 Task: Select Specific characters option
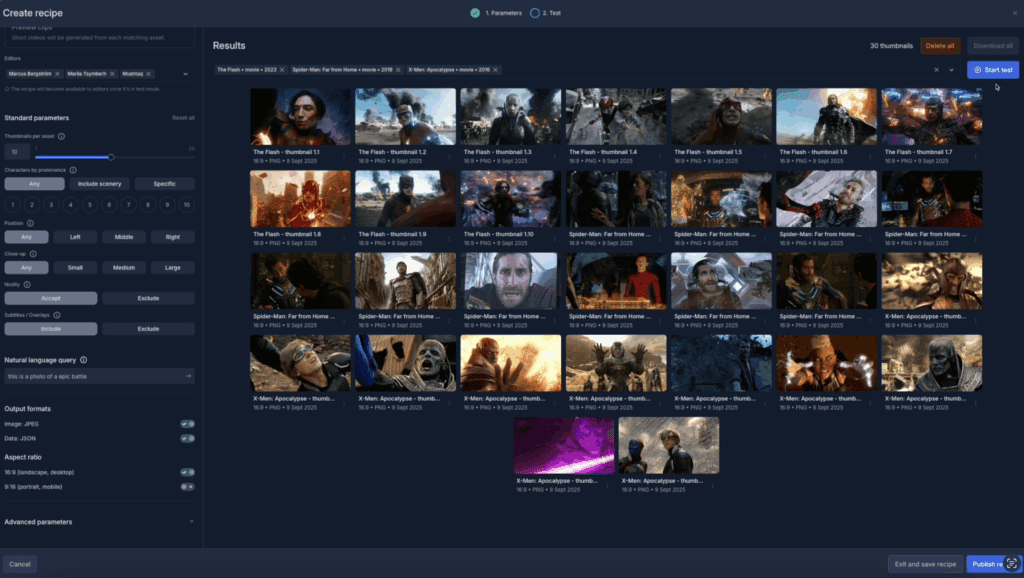165,184
